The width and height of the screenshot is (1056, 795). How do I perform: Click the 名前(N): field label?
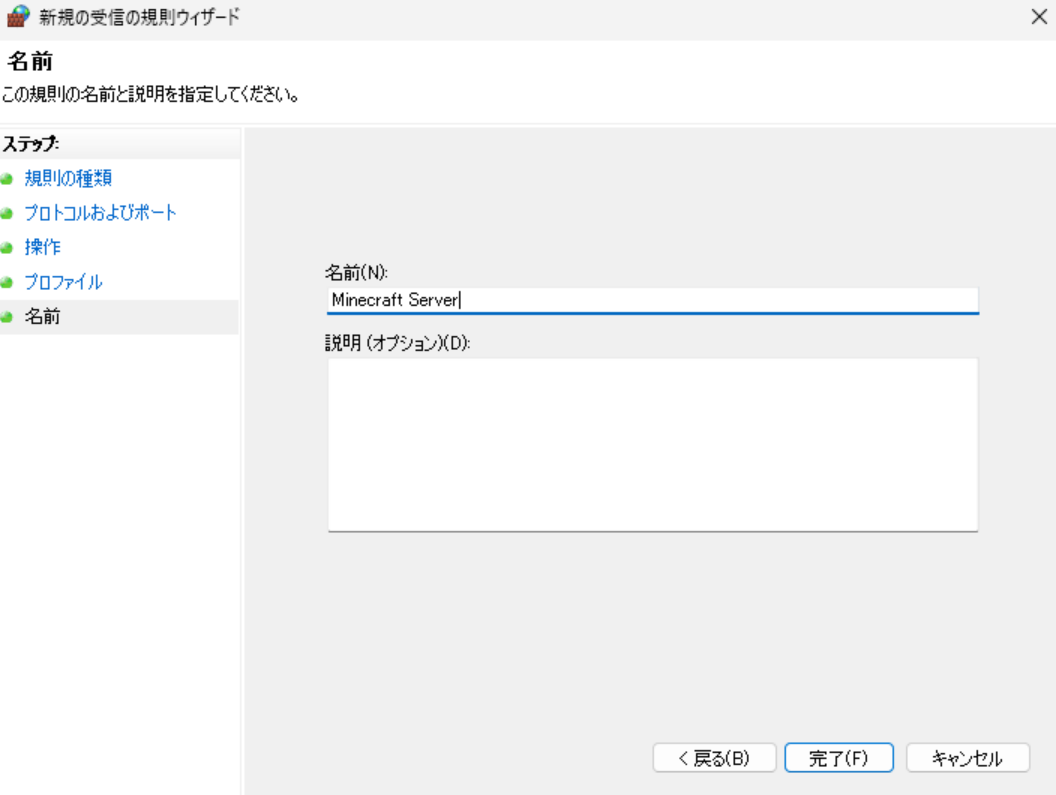click(356, 272)
